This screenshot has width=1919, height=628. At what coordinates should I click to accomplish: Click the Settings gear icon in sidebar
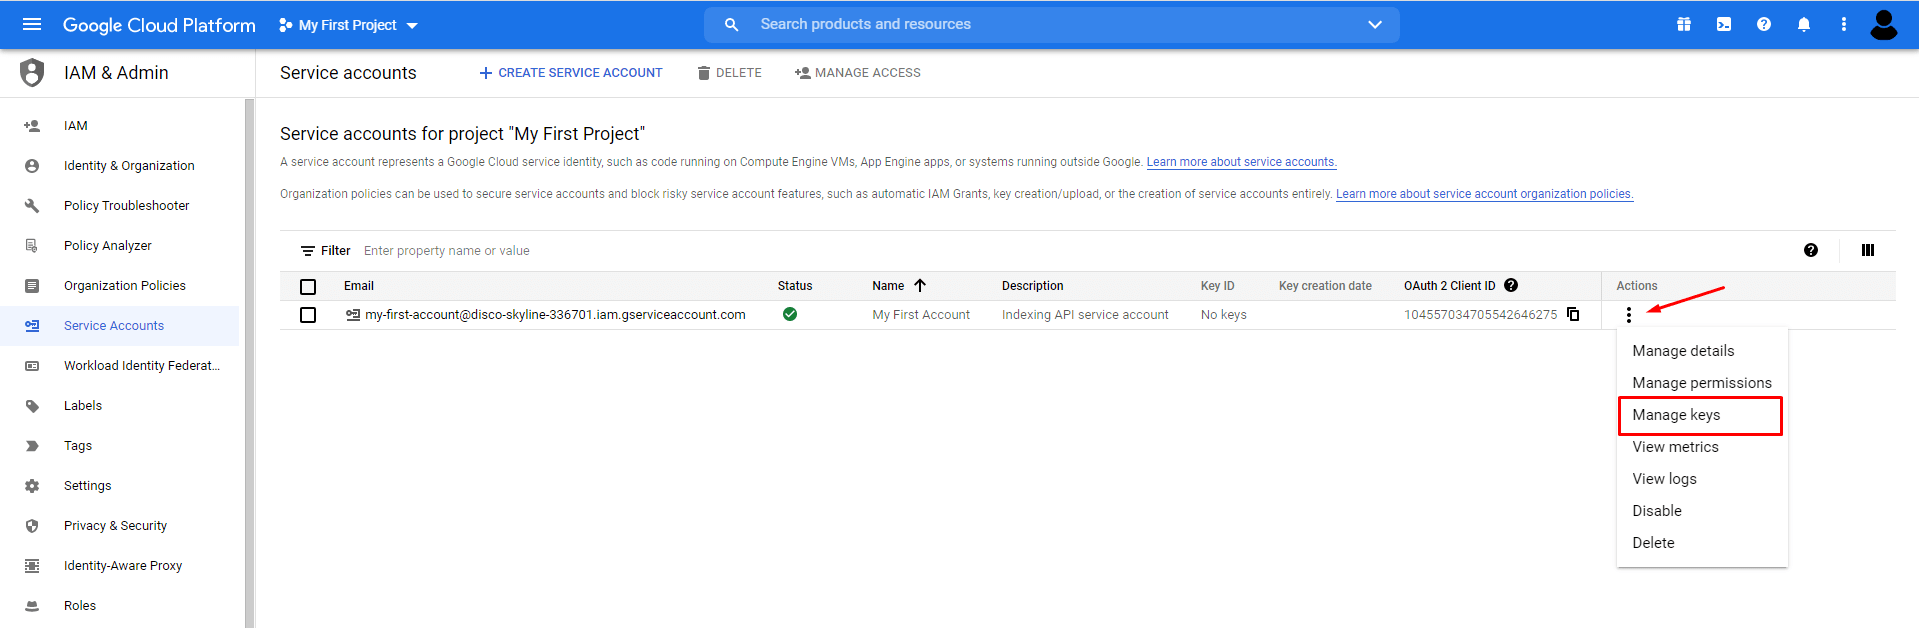coord(32,486)
